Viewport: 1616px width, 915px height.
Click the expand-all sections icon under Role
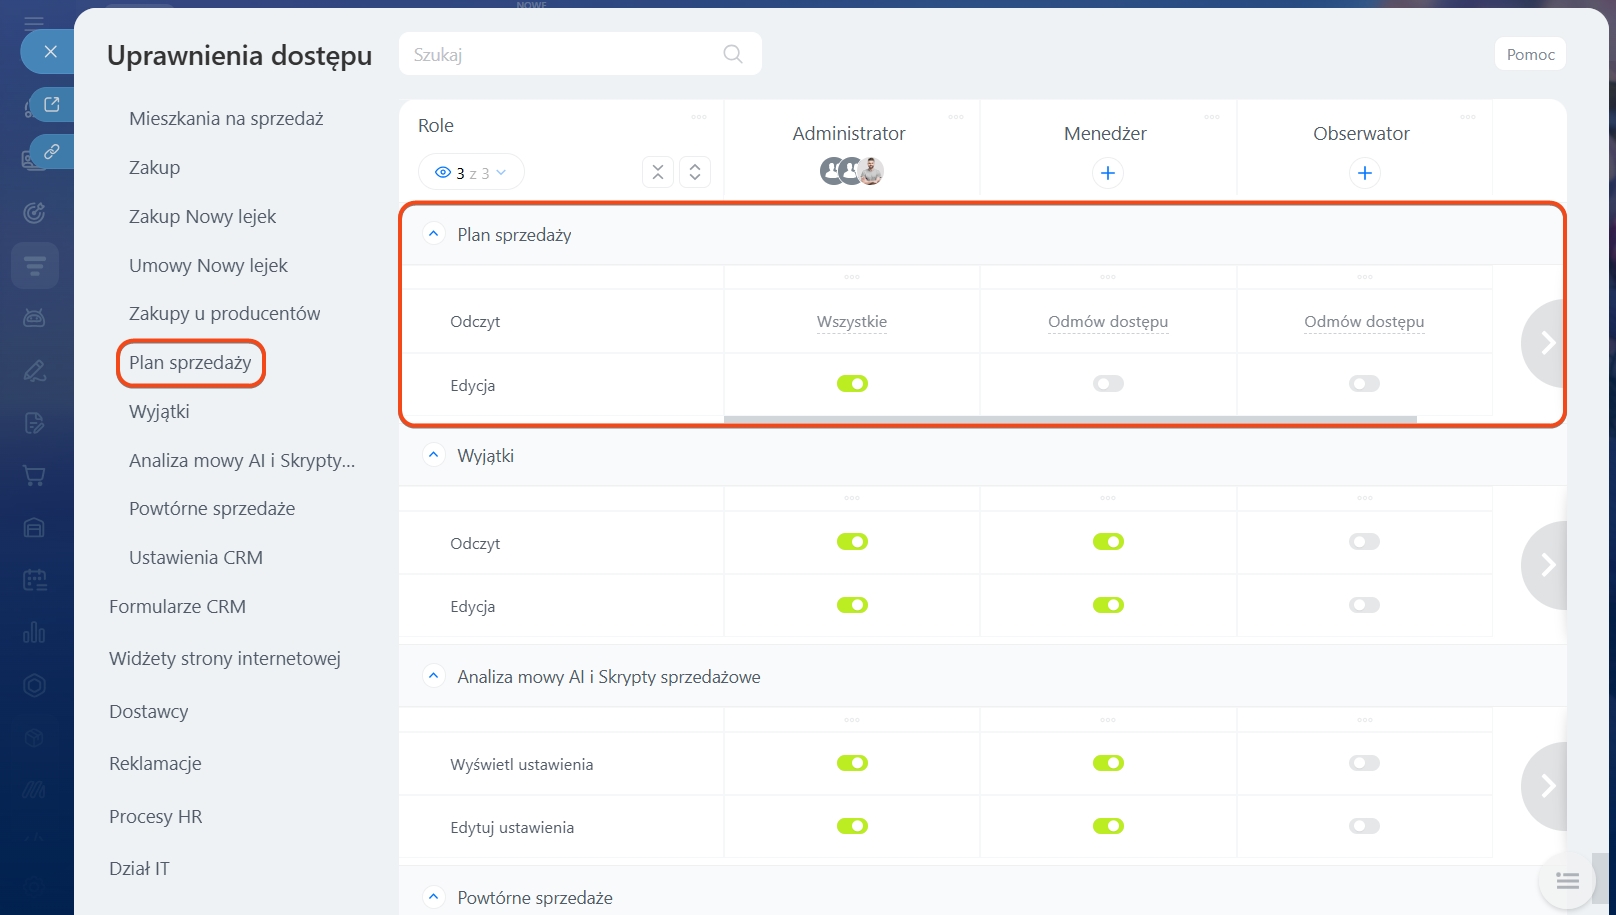pos(695,172)
